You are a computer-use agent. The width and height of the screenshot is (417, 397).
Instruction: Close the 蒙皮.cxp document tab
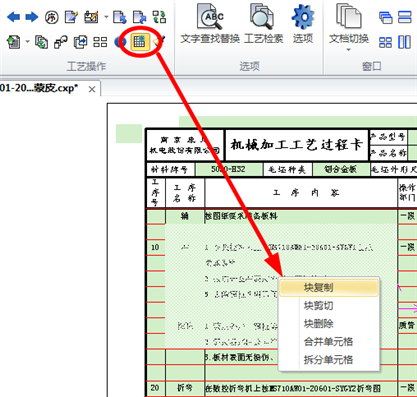[92, 89]
